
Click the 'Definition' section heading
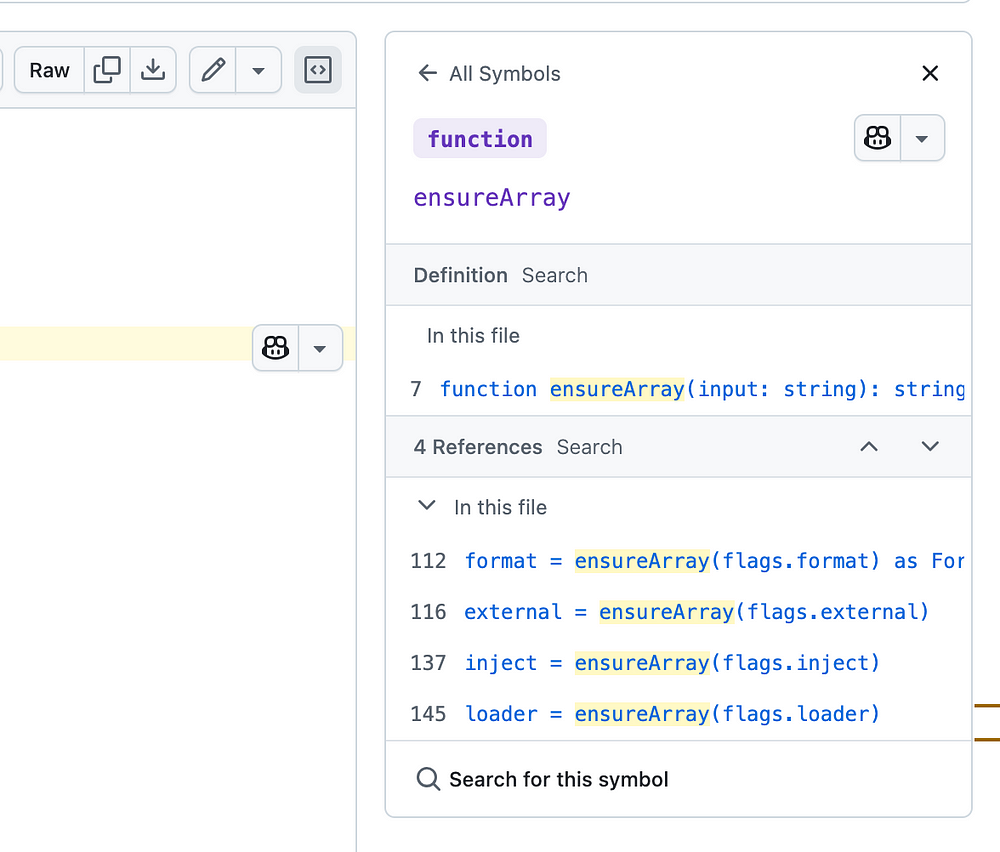[x=460, y=275]
